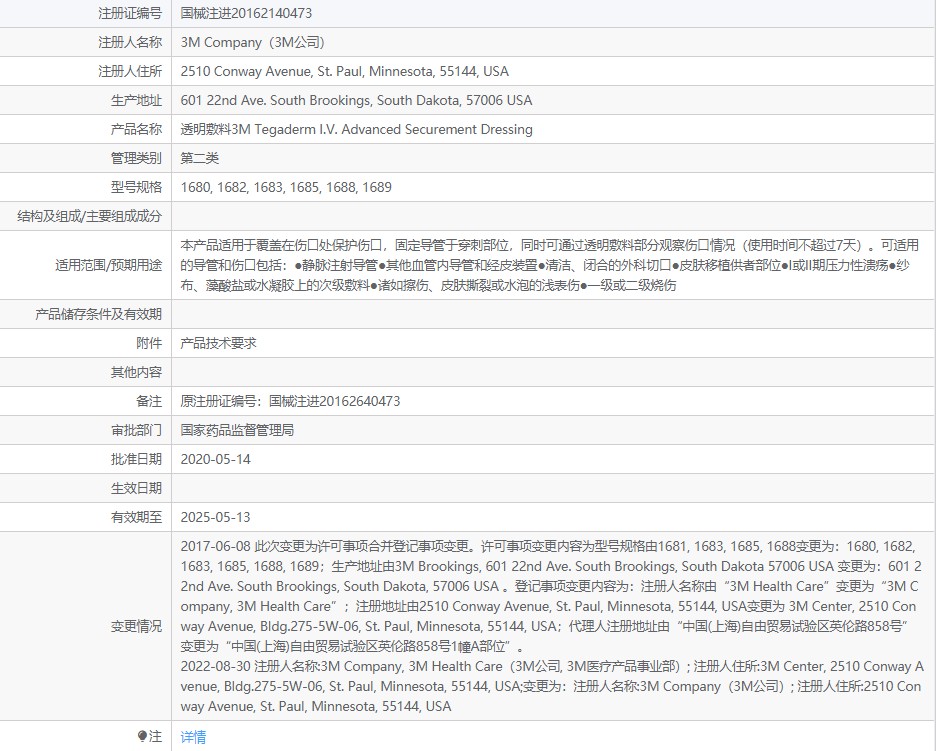Select registration number 国械注进20162140473
Viewport: 937px width, 751px height.
[x=246, y=13]
